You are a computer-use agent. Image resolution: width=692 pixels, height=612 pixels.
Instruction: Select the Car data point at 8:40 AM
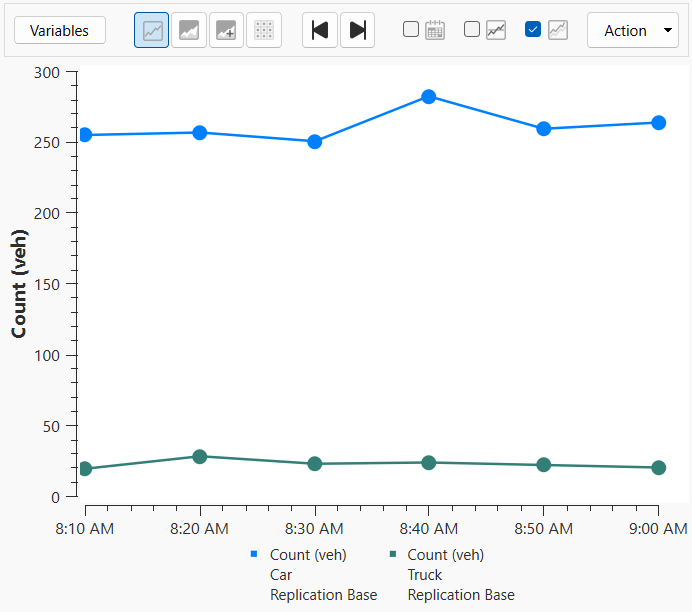[428, 97]
